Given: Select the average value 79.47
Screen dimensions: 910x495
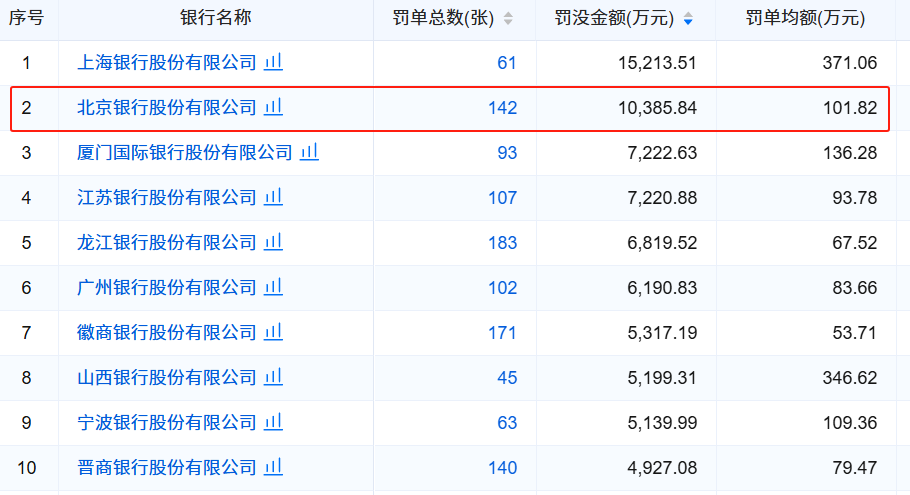Looking at the screenshot, I should click(854, 468).
